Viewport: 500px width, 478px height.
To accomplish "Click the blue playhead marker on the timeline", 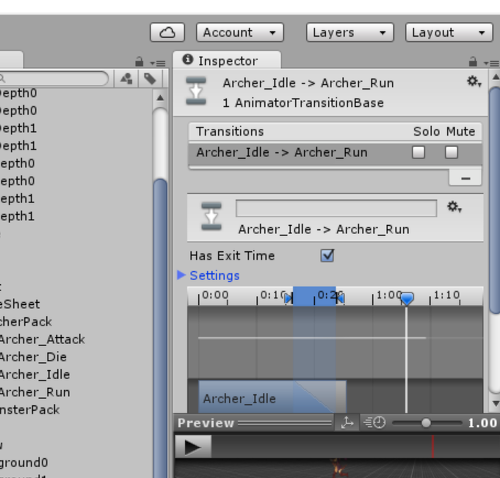I will 407,299.
